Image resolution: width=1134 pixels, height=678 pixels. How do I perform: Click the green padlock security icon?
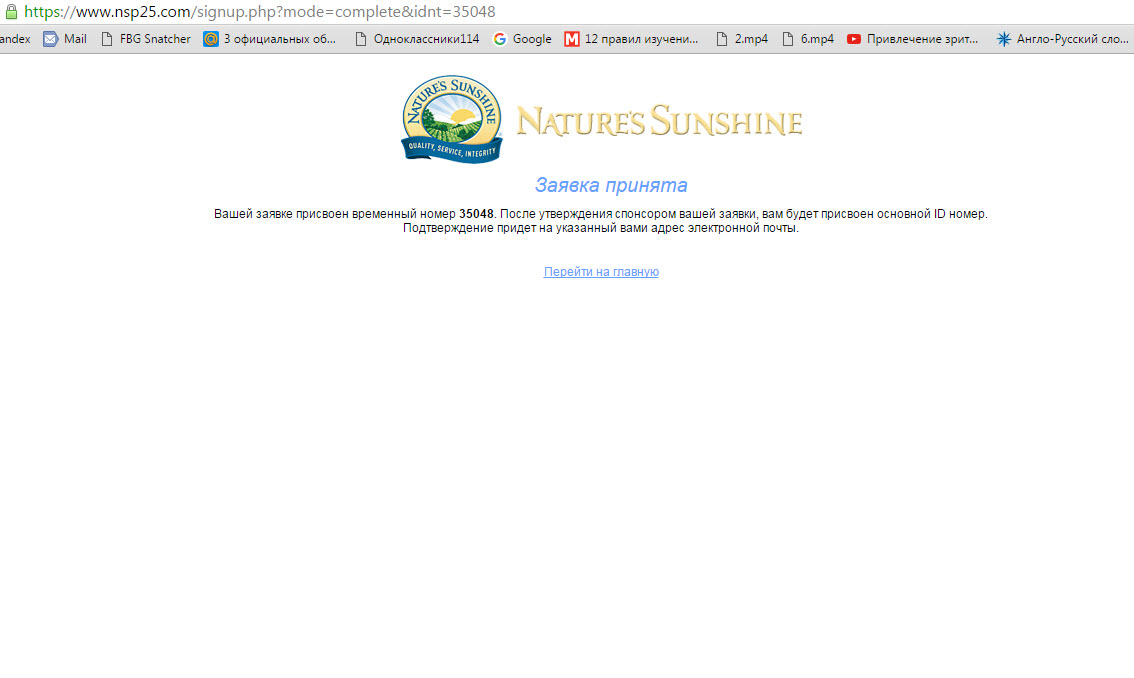click(x=11, y=12)
